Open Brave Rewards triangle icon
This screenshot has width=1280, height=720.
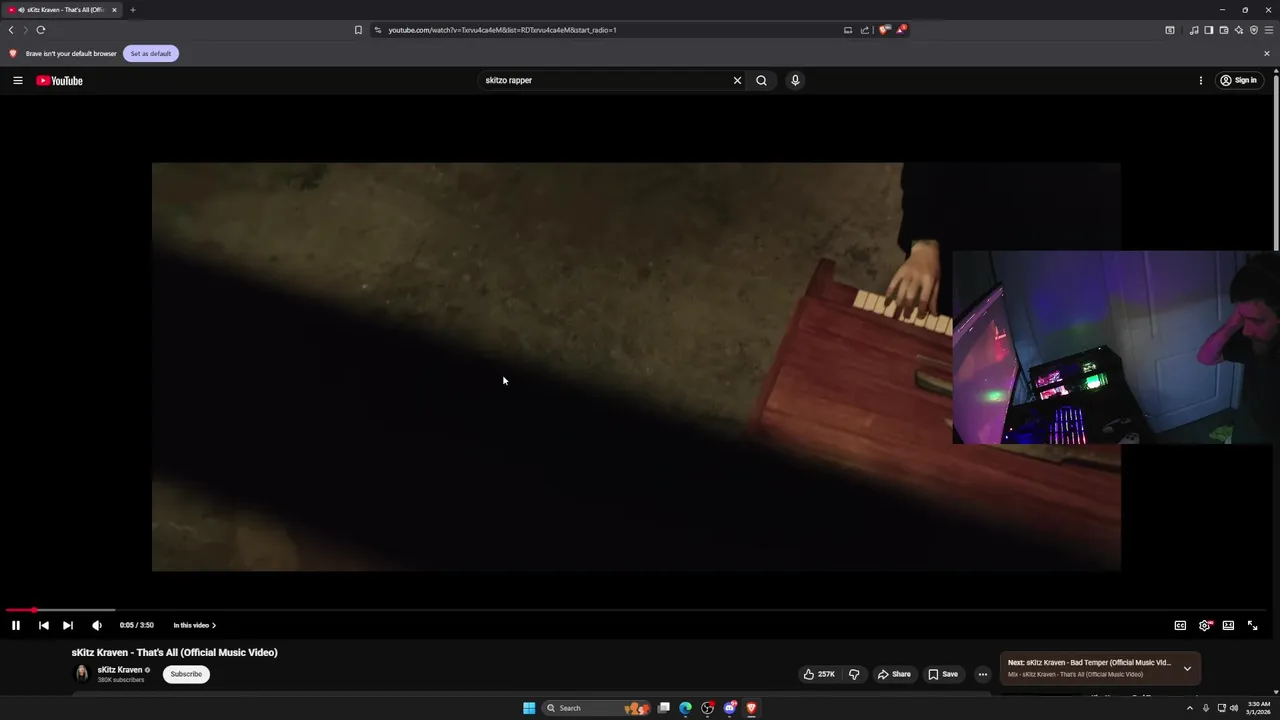901,30
